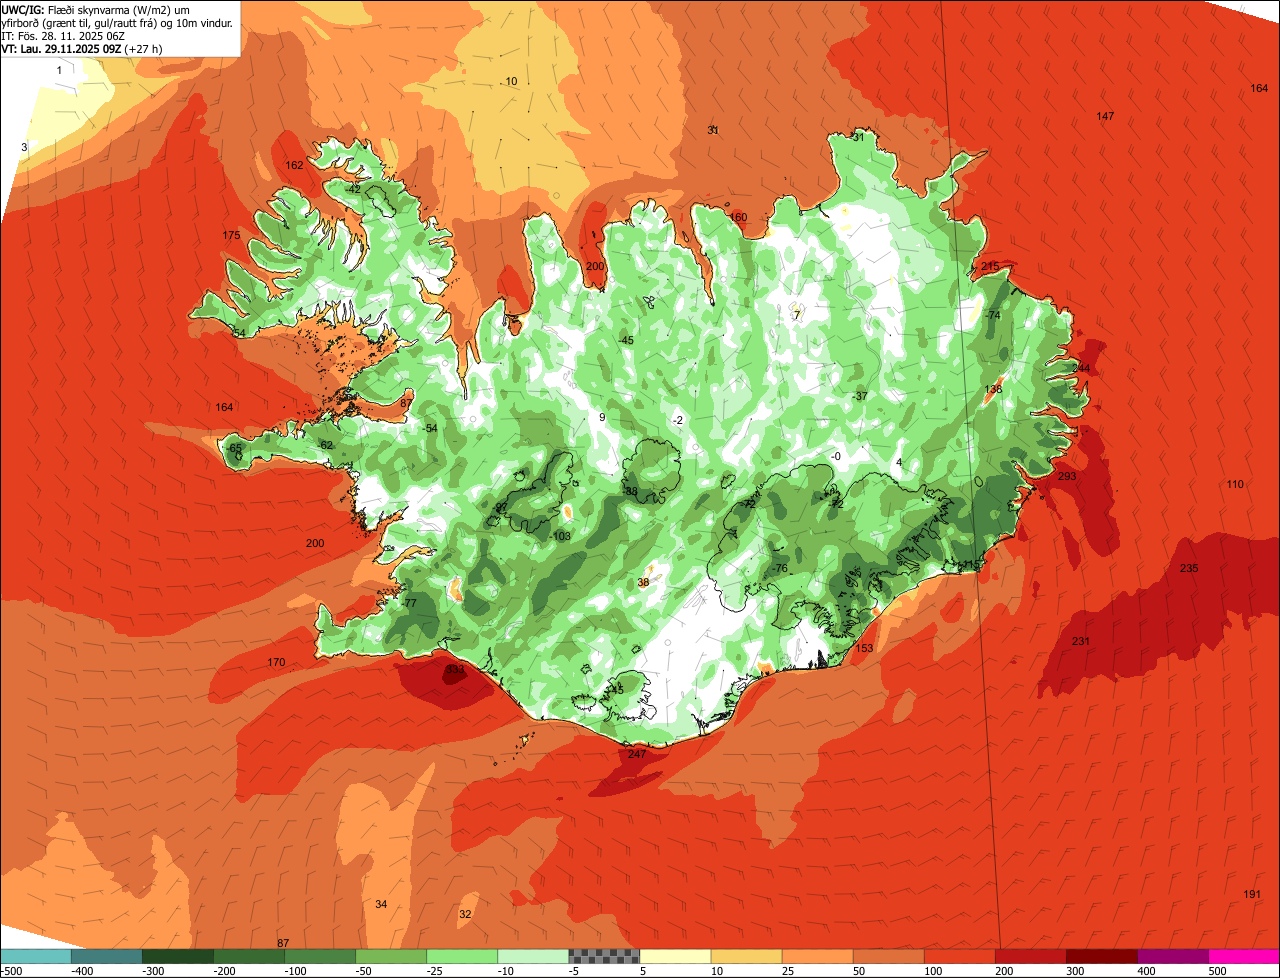Click the value '153' near the shoreline
The image size is (1280, 978).
pyautogui.click(x=864, y=648)
